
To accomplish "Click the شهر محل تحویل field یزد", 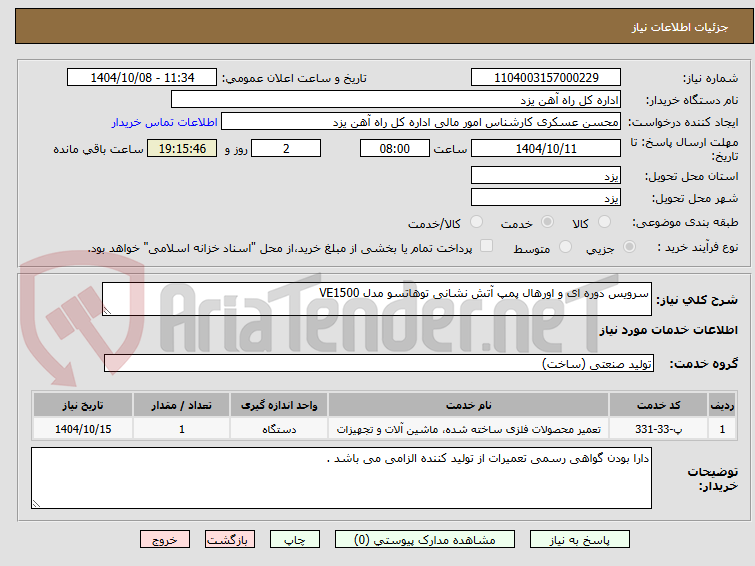I will pos(546,197).
